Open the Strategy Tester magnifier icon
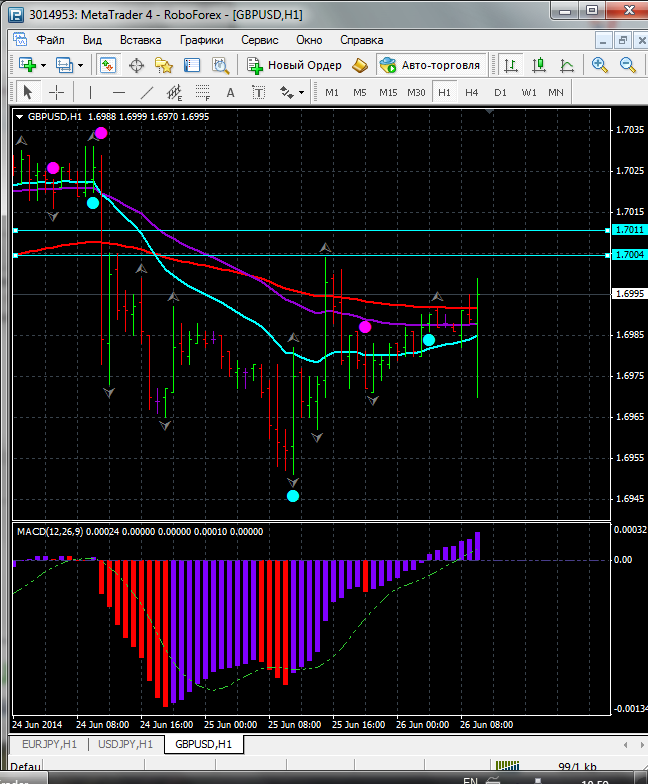This screenshot has height=784, width=660. pos(220,65)
